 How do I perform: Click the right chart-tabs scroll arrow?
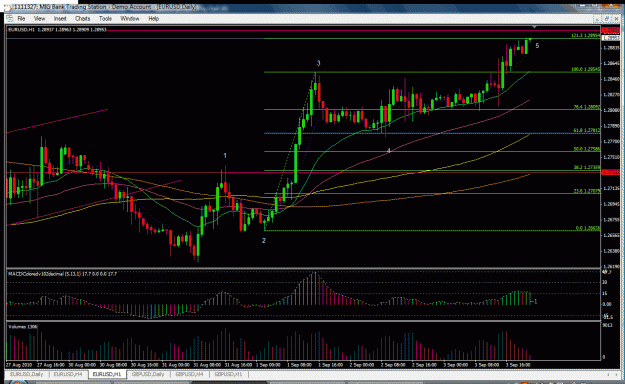615,374
